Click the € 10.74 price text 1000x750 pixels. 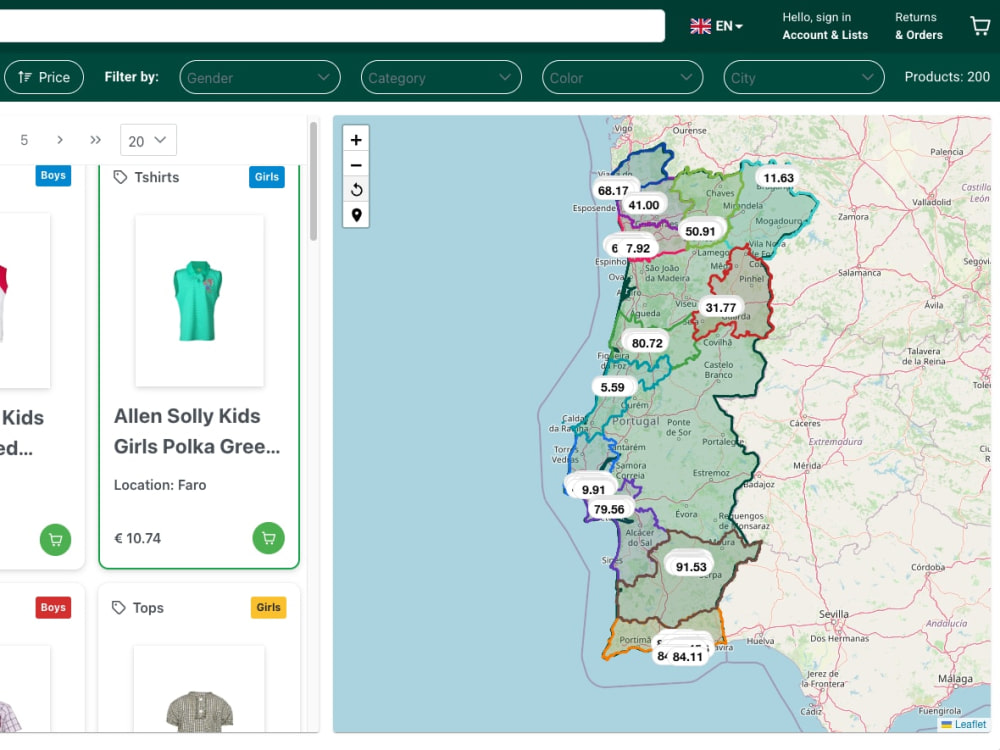pyautogui.click(x=137, y=538)
